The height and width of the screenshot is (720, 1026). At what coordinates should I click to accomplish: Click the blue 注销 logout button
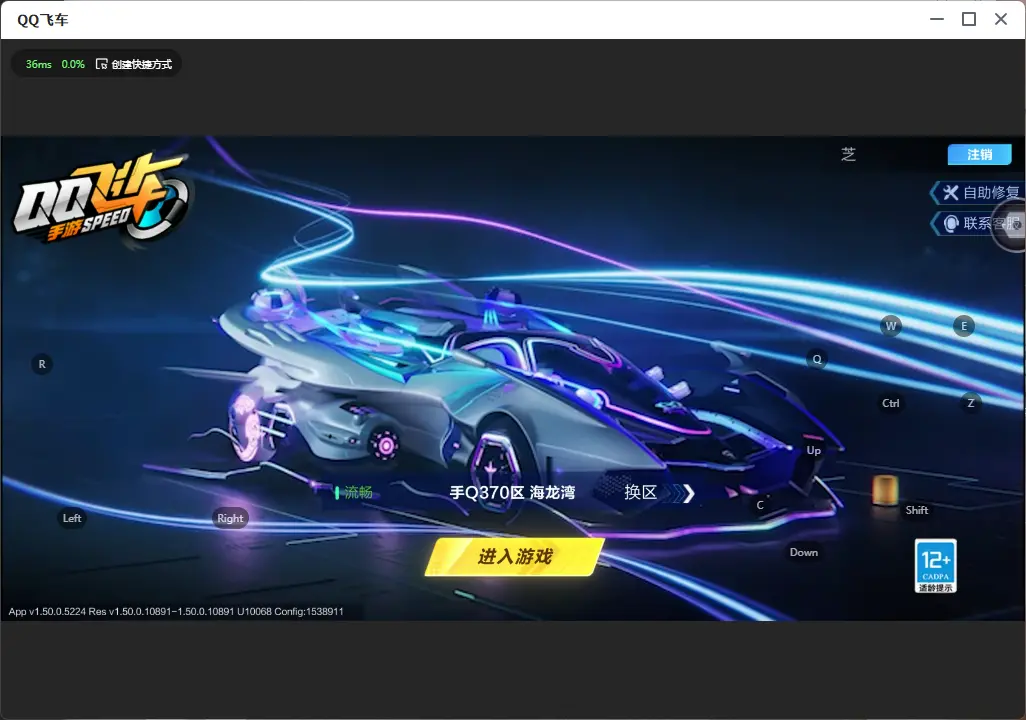coord(980,154)
